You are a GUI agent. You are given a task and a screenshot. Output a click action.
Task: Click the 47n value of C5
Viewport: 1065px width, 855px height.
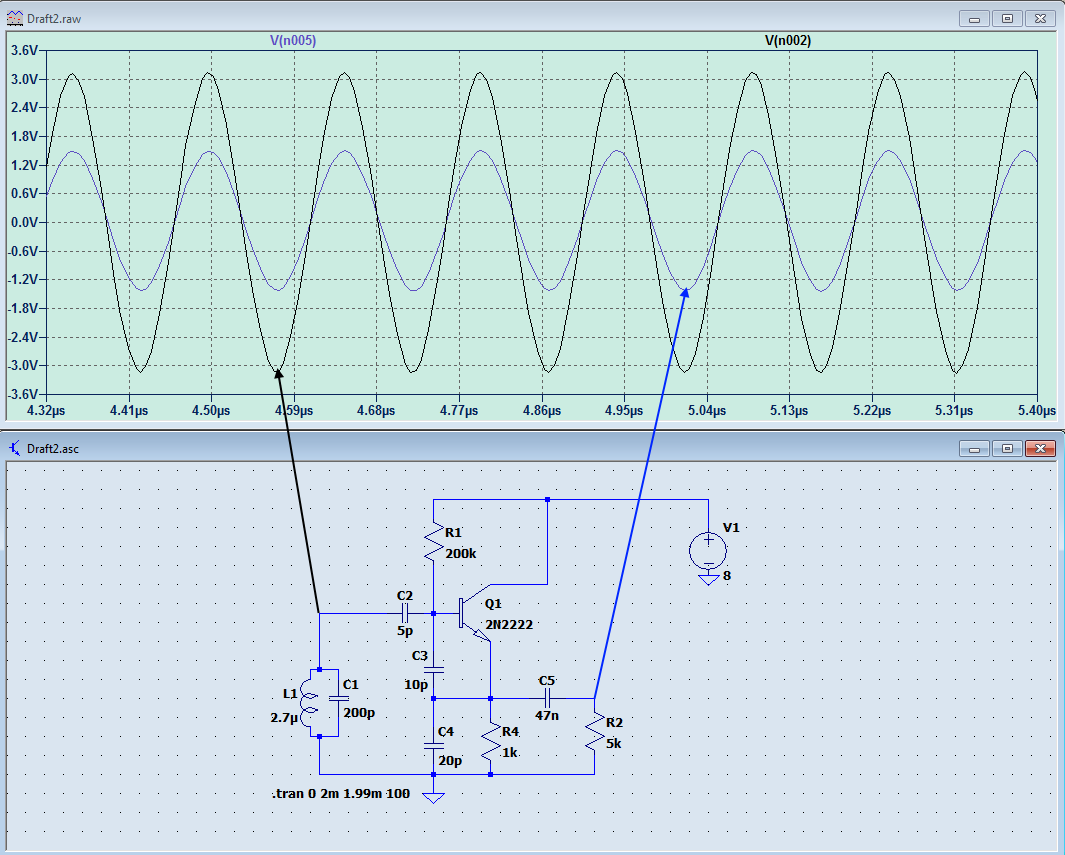pos(547,715)
